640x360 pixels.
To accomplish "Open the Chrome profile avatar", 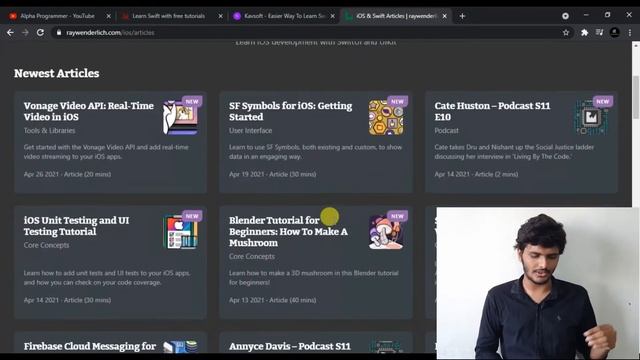I will coord(615,32).
